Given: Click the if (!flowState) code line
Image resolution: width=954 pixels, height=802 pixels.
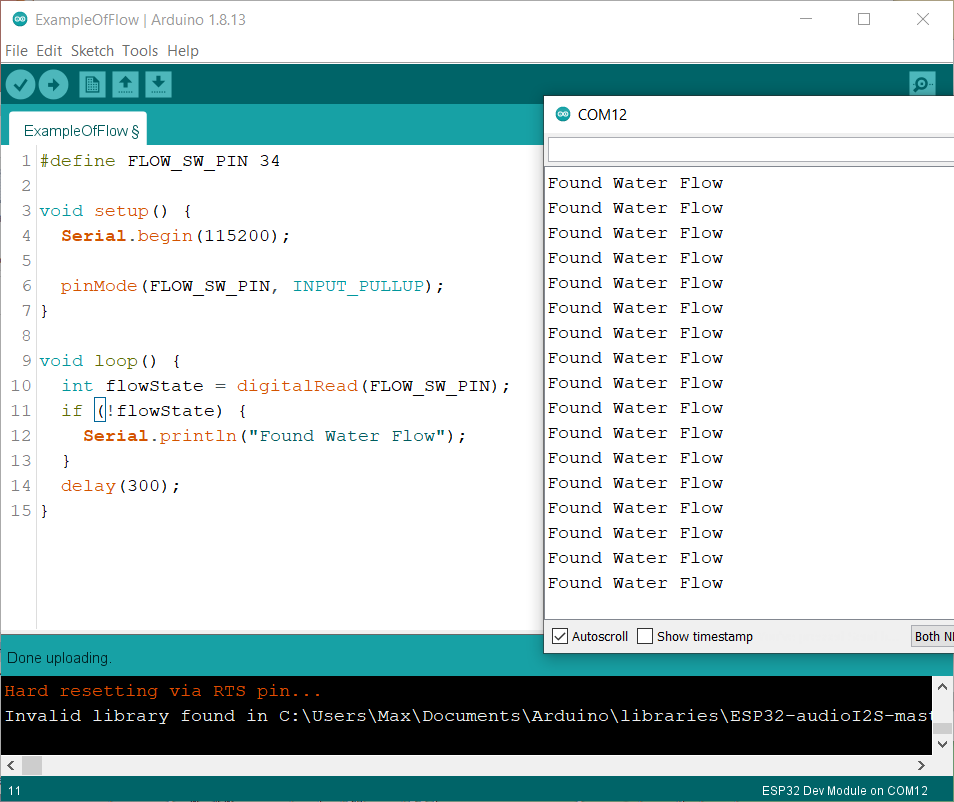Looking at the screenshot, I should tap(154, 411).
